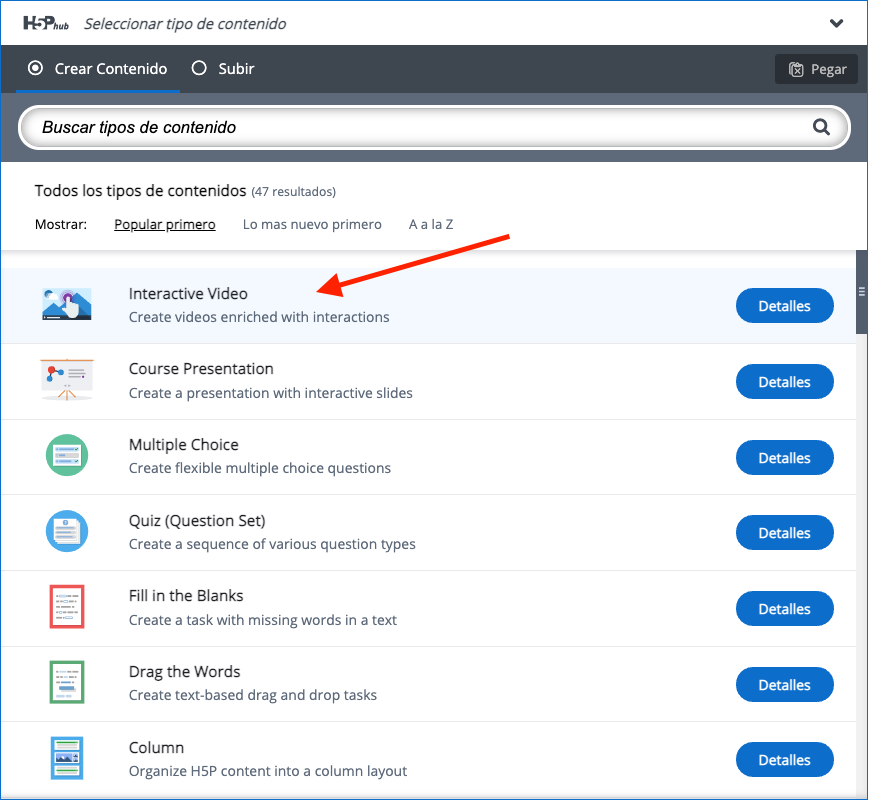The width and height of the screenshot is (871, 803).
Task: Click the Pegar paste button
Action: tap(818, 69)
